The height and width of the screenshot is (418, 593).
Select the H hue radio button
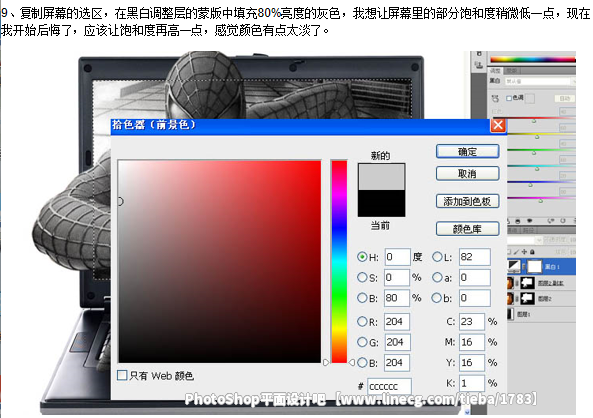362,257
